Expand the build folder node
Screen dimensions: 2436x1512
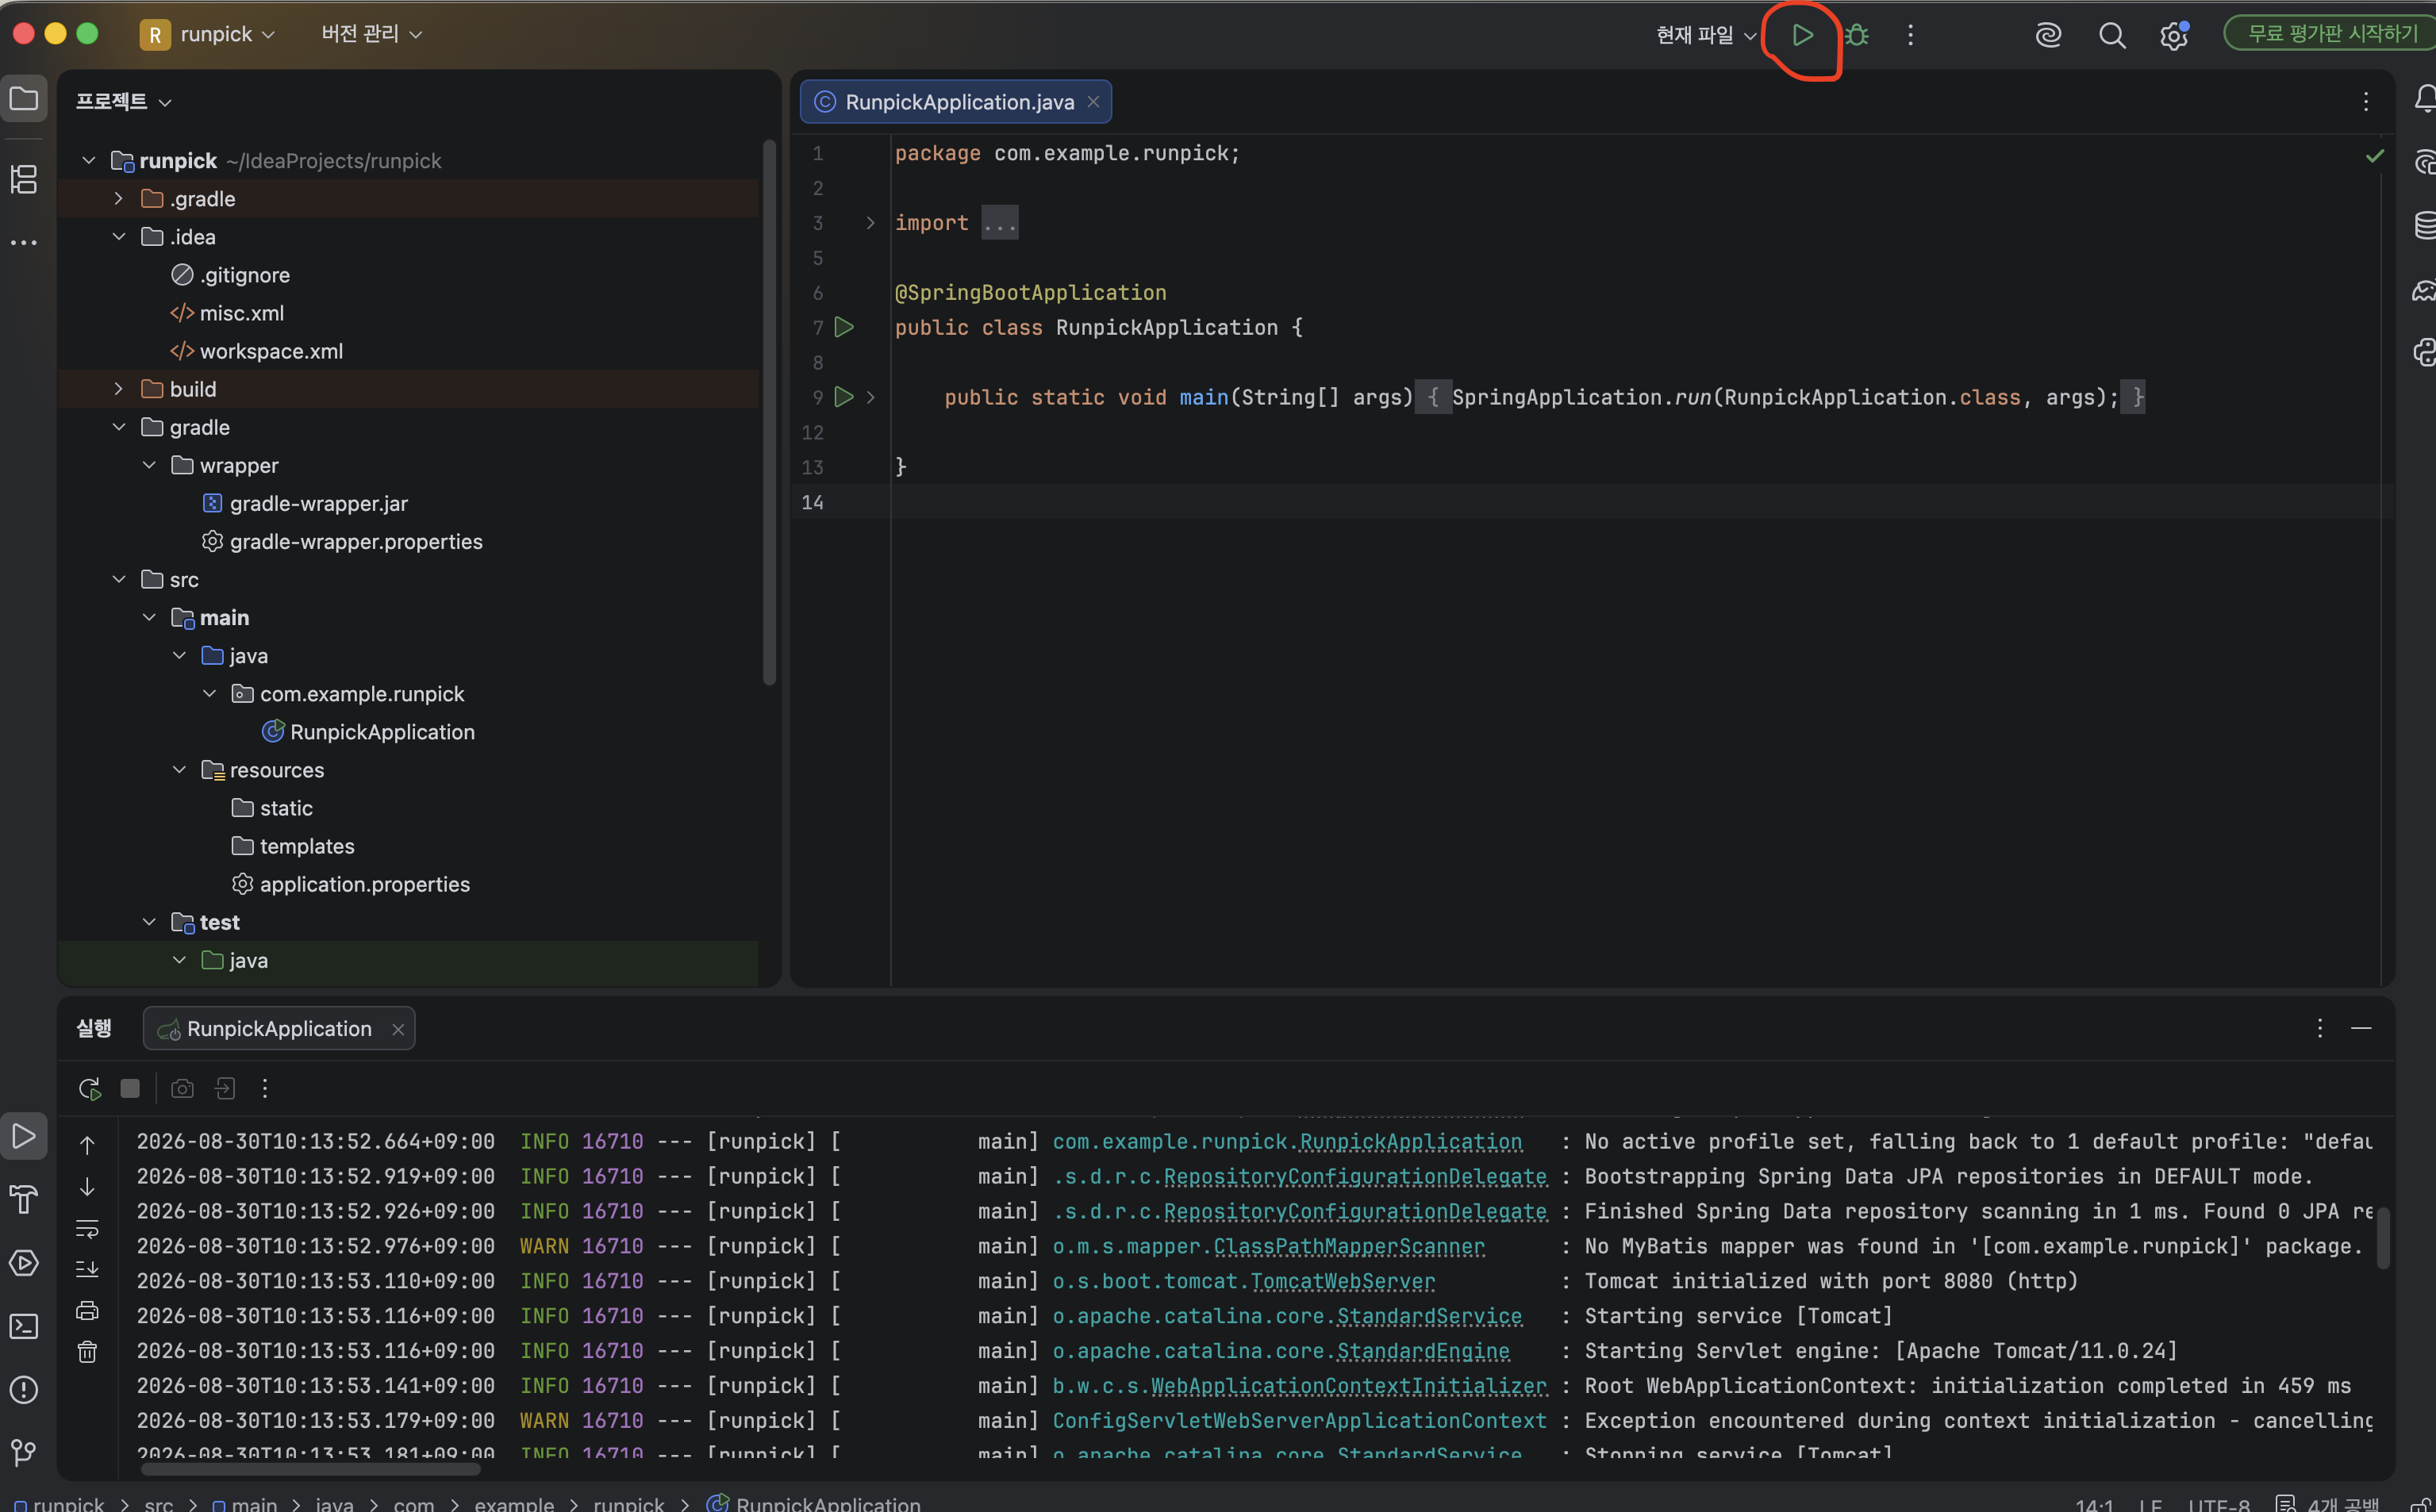(119, 389)
